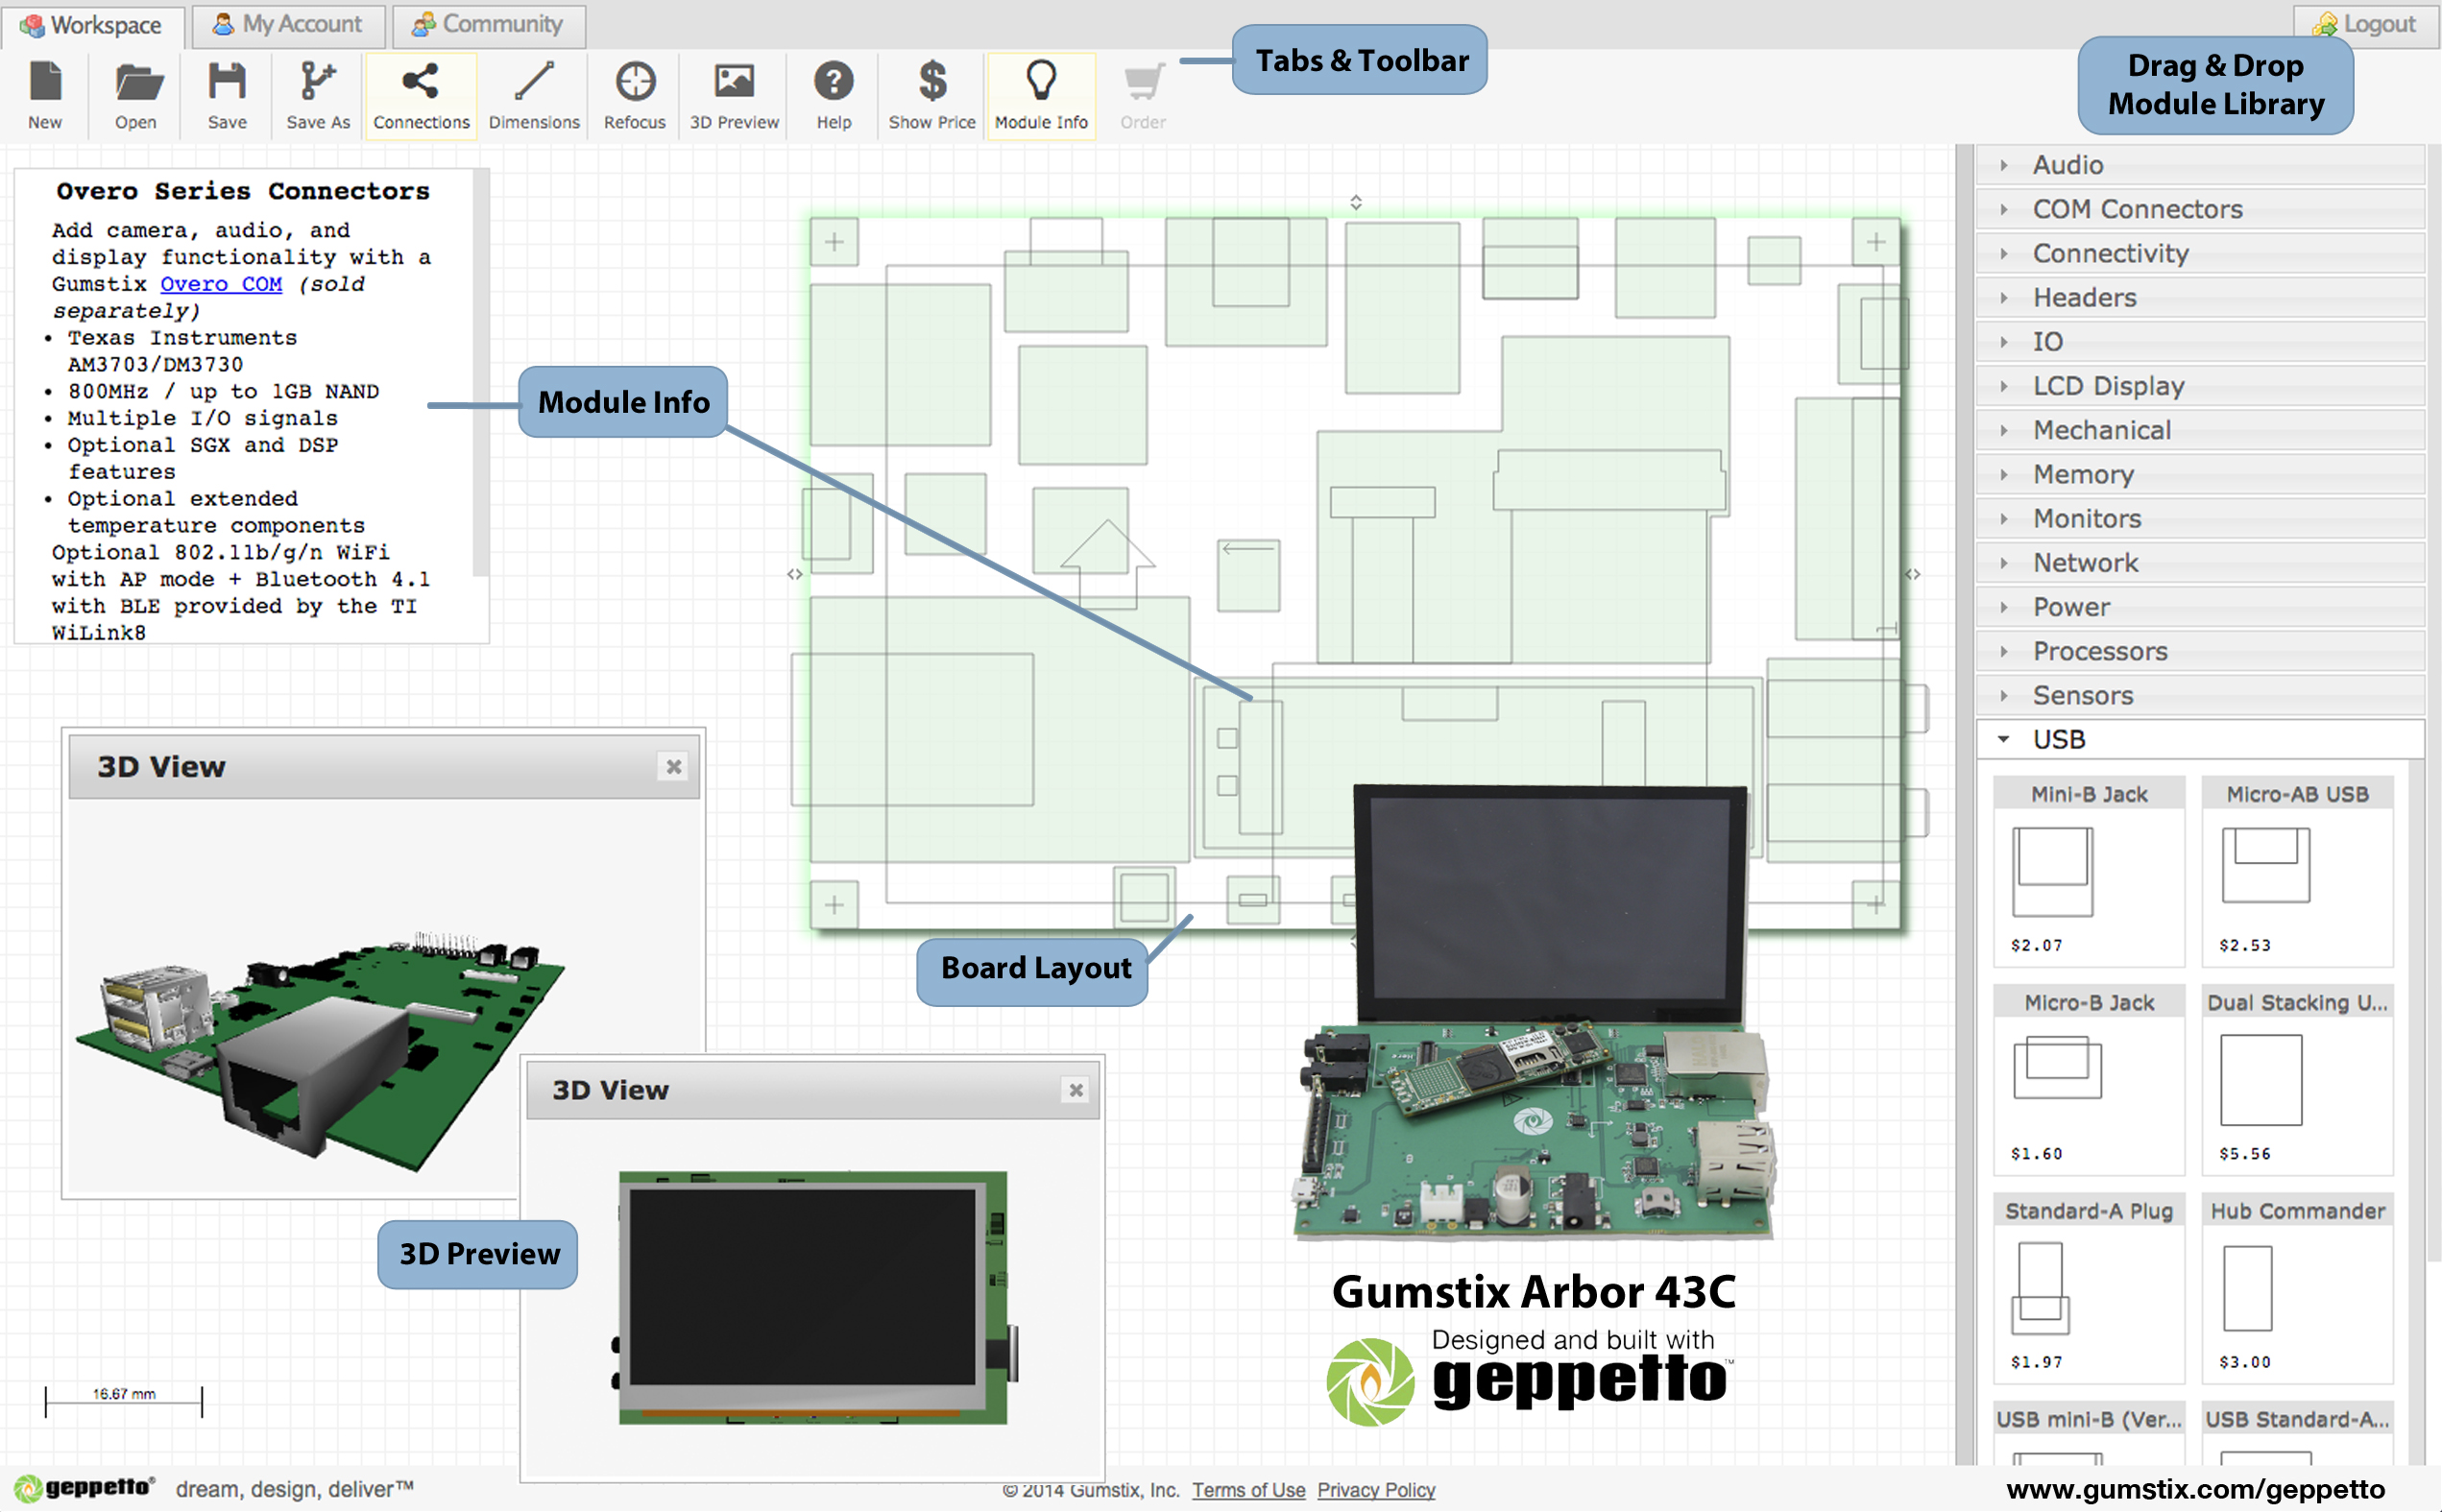Screen dimensions: 2442x1512
Task: Close the 3D View window showing the LCD
Action: point(1076,1090)
